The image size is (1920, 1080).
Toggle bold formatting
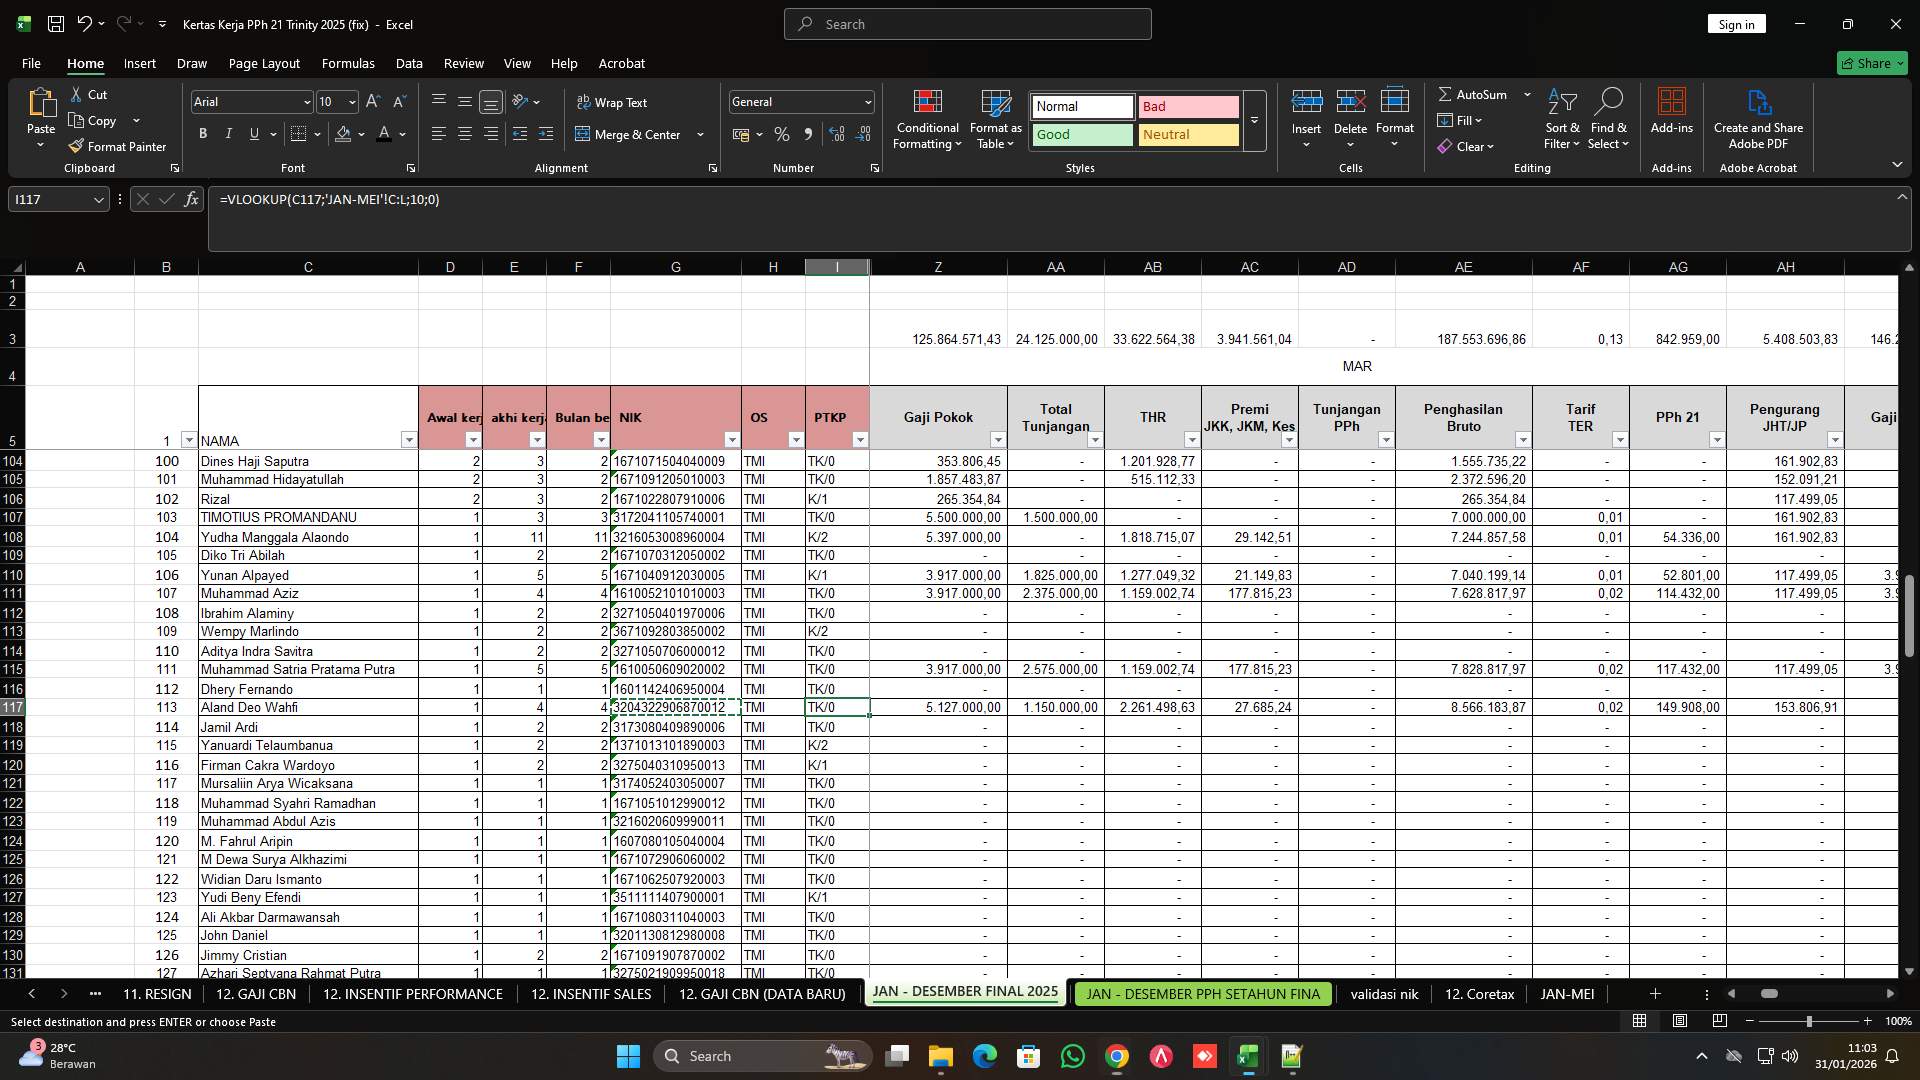tap(202, 133)
